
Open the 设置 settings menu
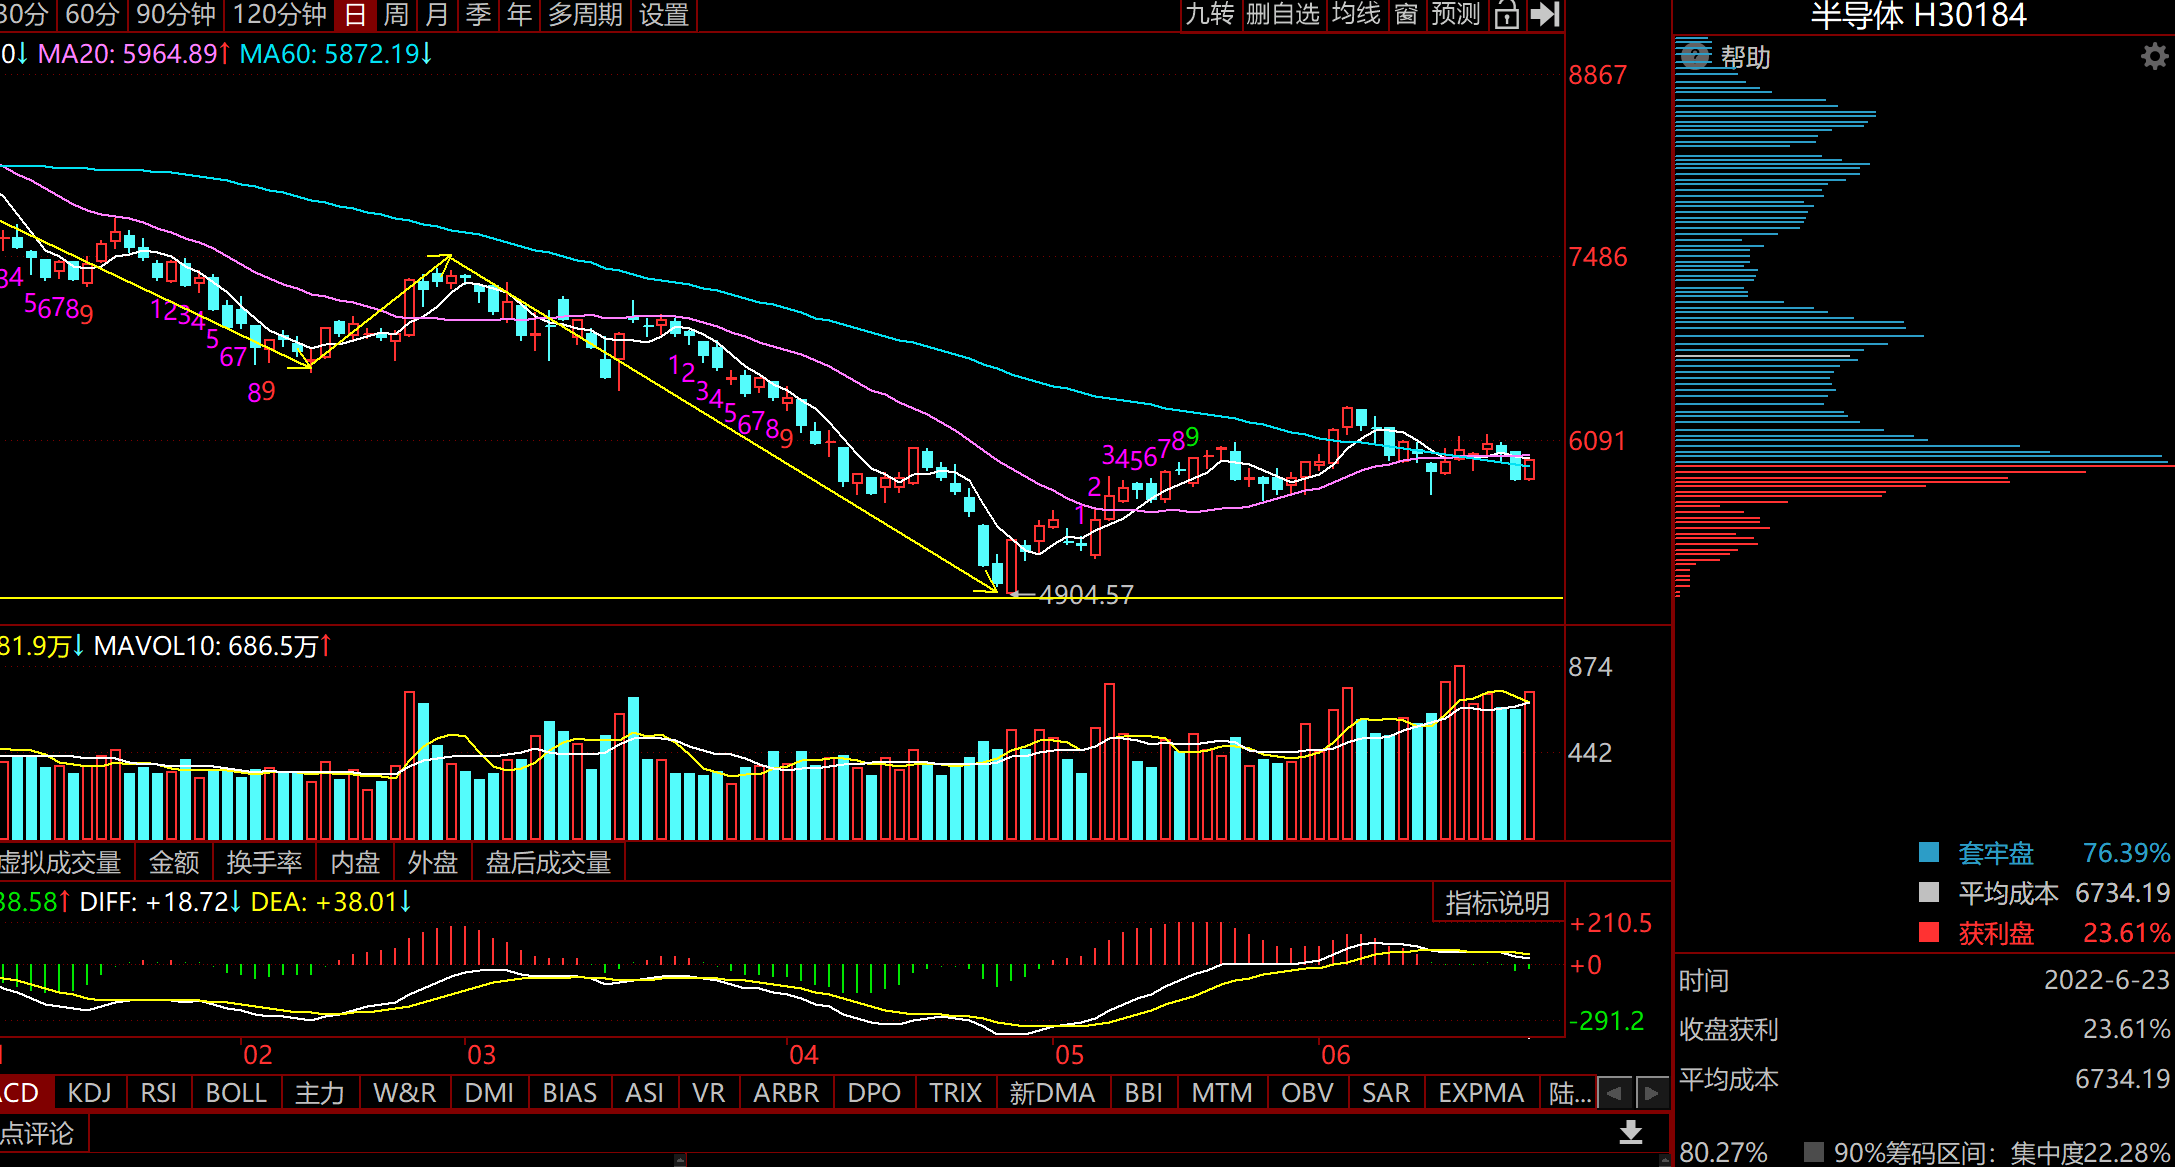coord(664,15)
